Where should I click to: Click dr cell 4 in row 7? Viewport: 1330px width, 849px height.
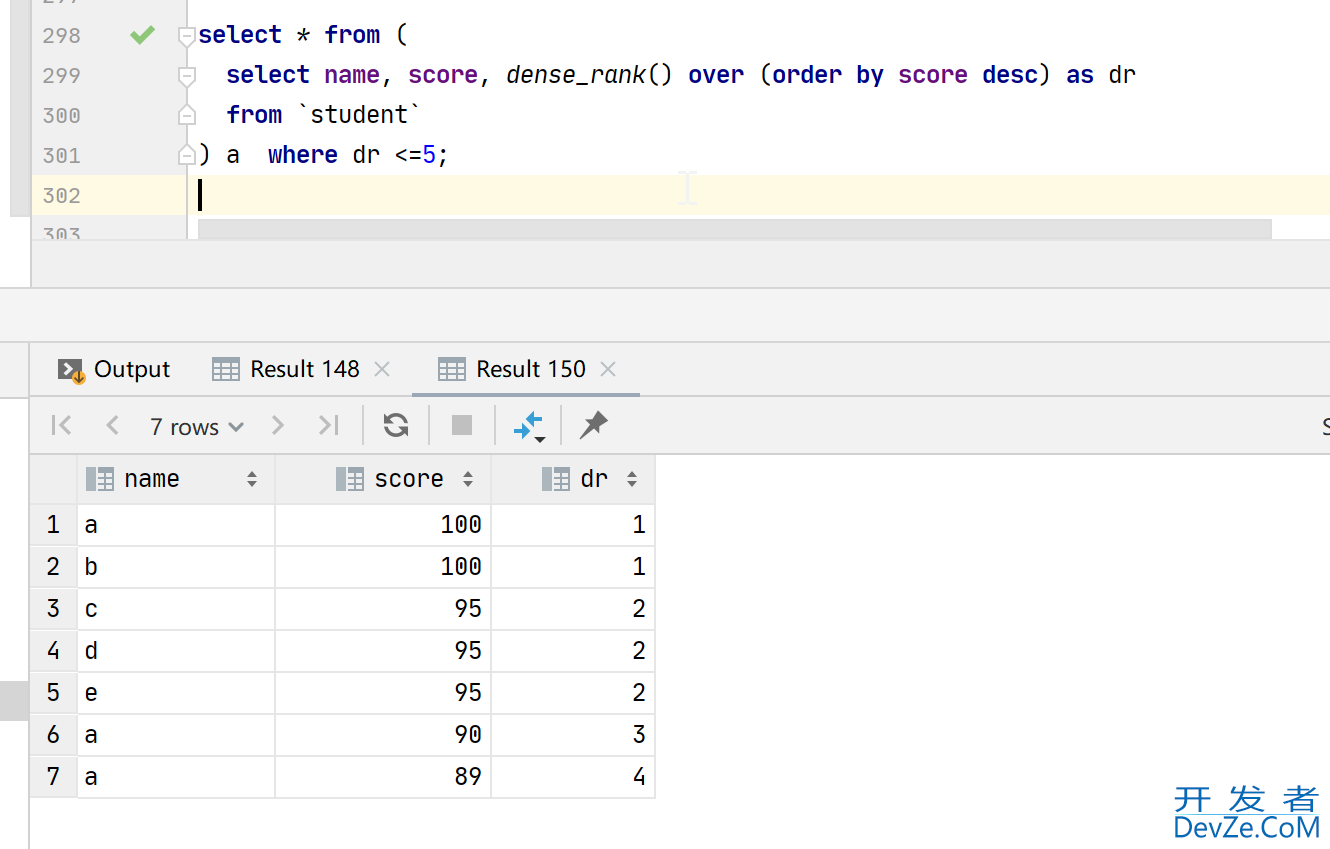(x=573, y=777)
